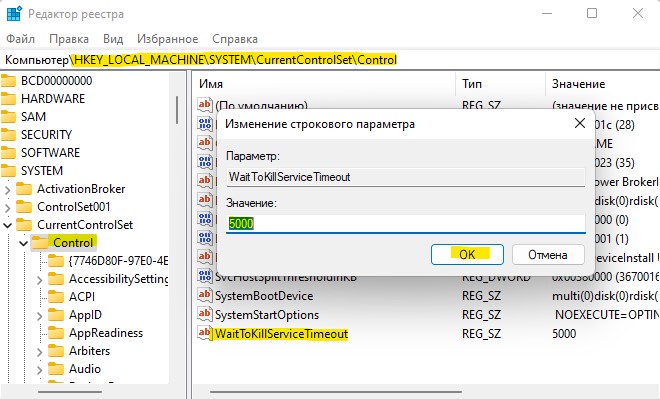This screenshot has width=660, height=399.
Task: Select the AppReadiness key
Action: (x=106, y=333)
